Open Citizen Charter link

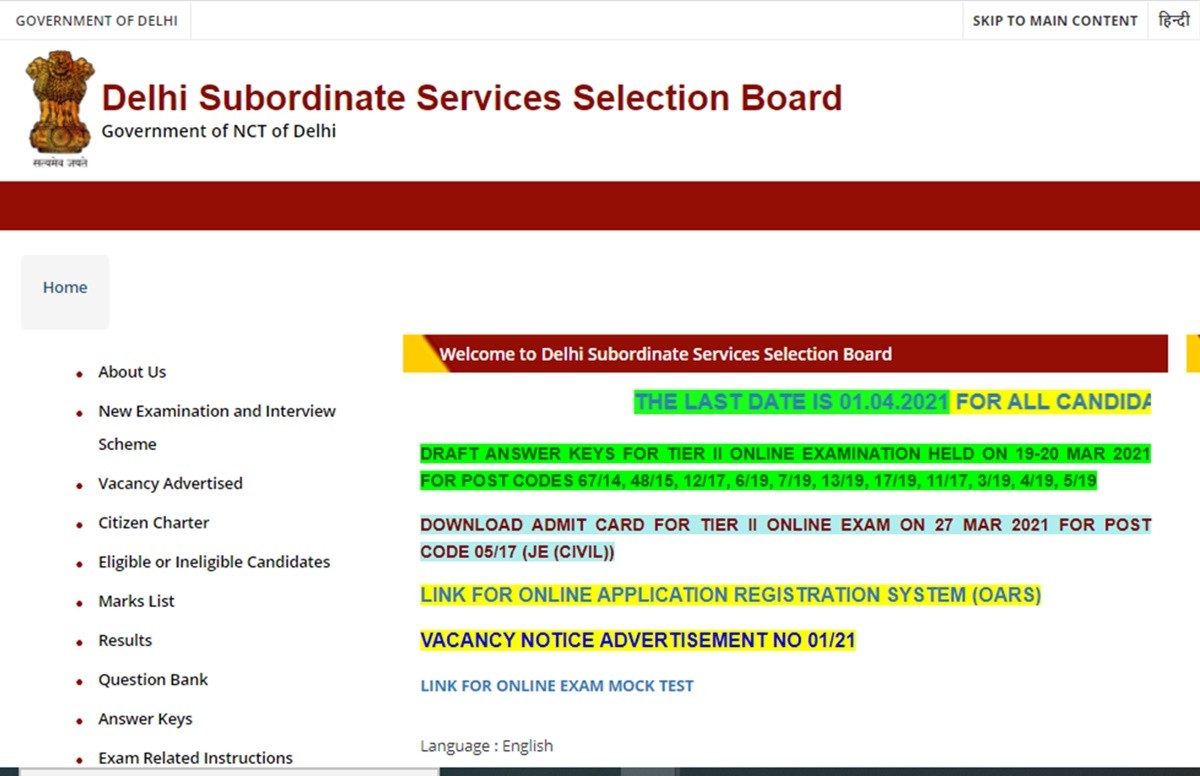(153, 523)
